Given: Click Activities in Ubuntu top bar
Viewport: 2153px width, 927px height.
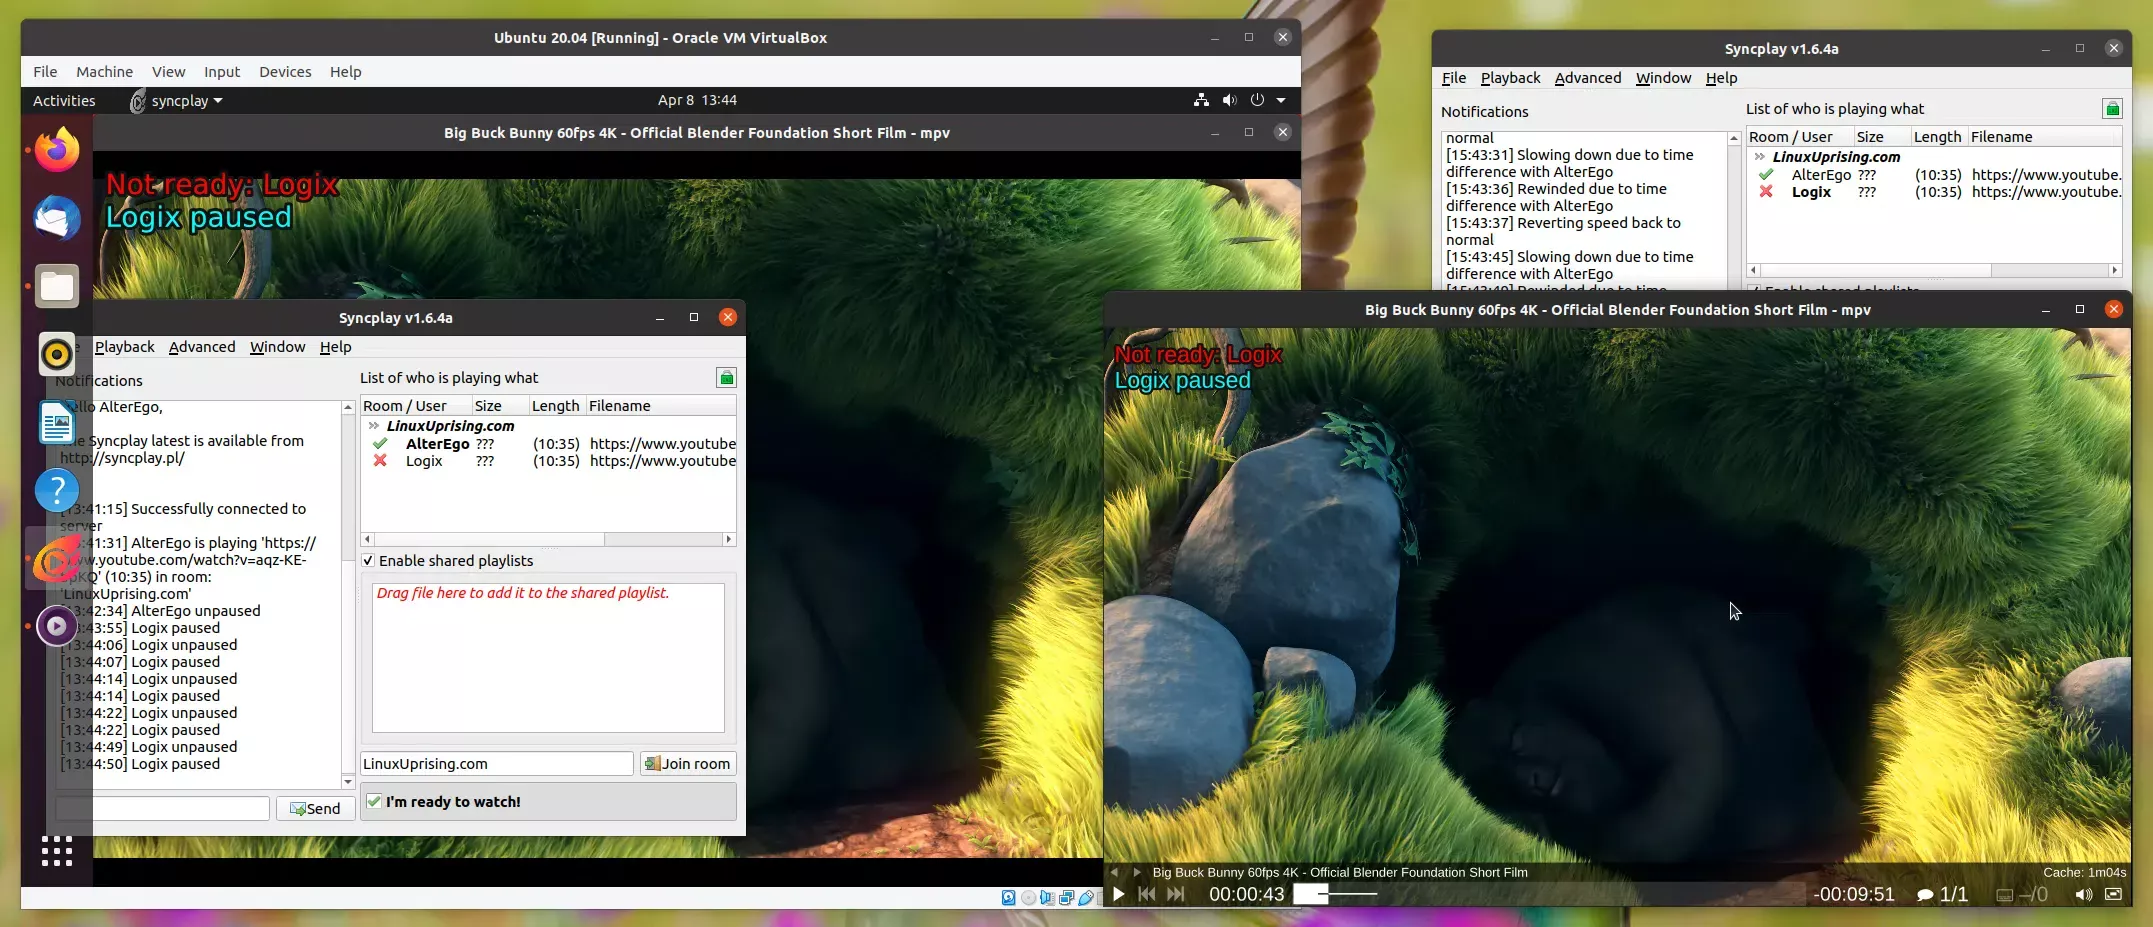Looking at the screenshot, I should pos(64,100).
